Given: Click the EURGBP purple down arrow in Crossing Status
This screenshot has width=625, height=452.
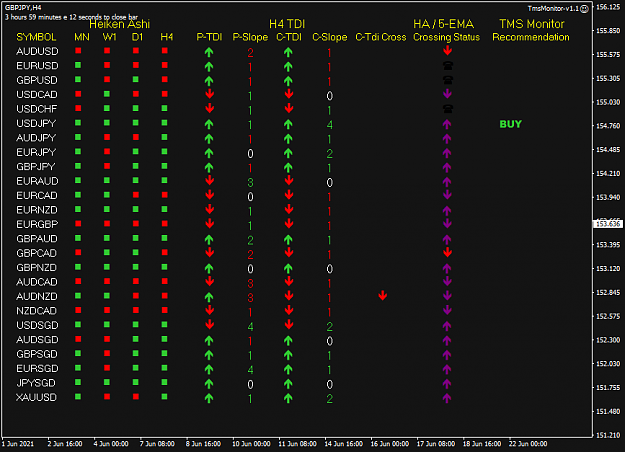Looking at the screenshot, I should 447,224.
